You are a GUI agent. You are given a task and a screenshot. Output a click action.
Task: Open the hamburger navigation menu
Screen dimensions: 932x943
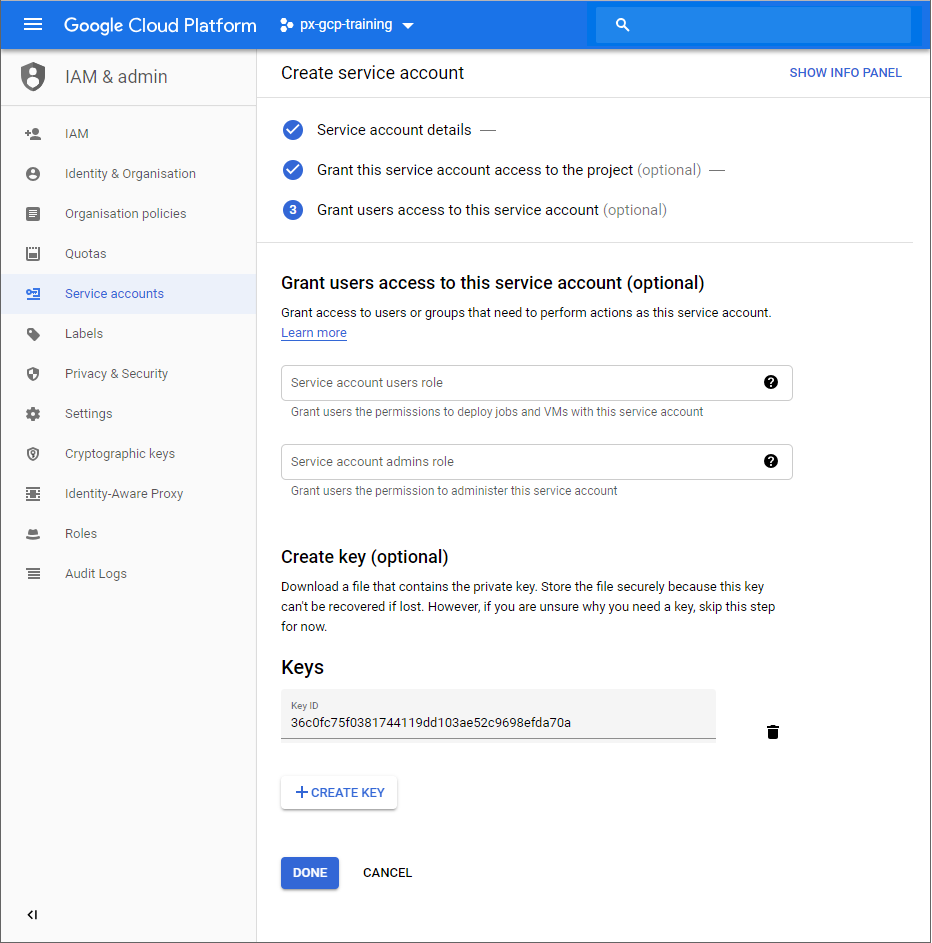(x=33, y=25)
